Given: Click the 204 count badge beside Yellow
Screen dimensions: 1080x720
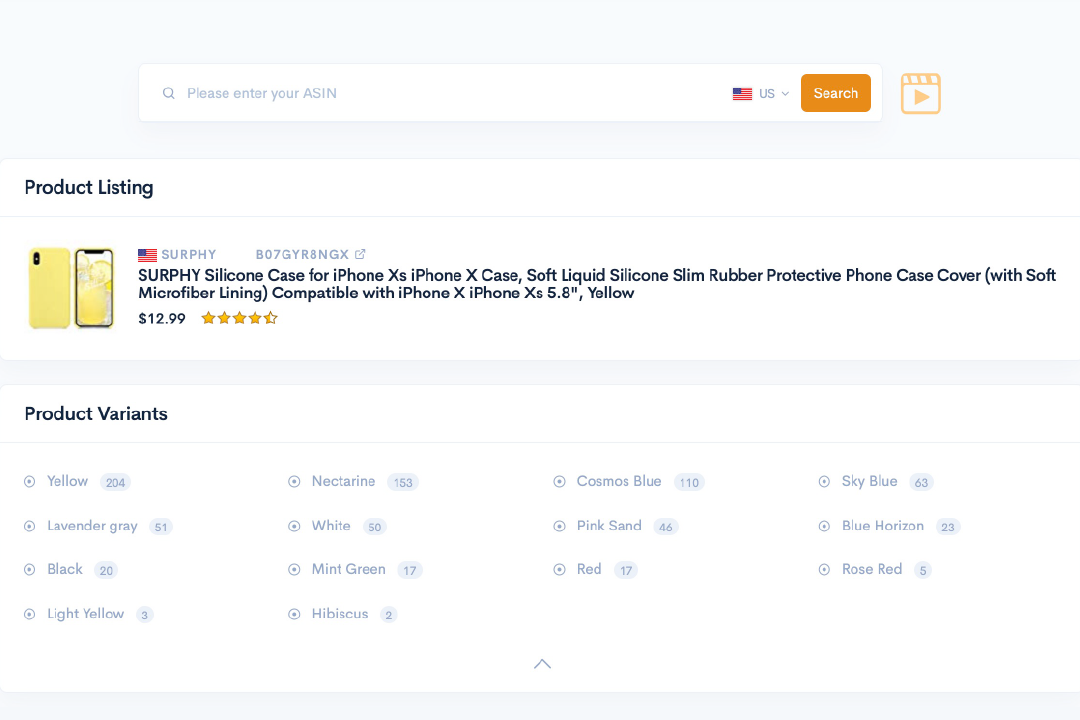Looking at the screenshot, I should [115, 482].
